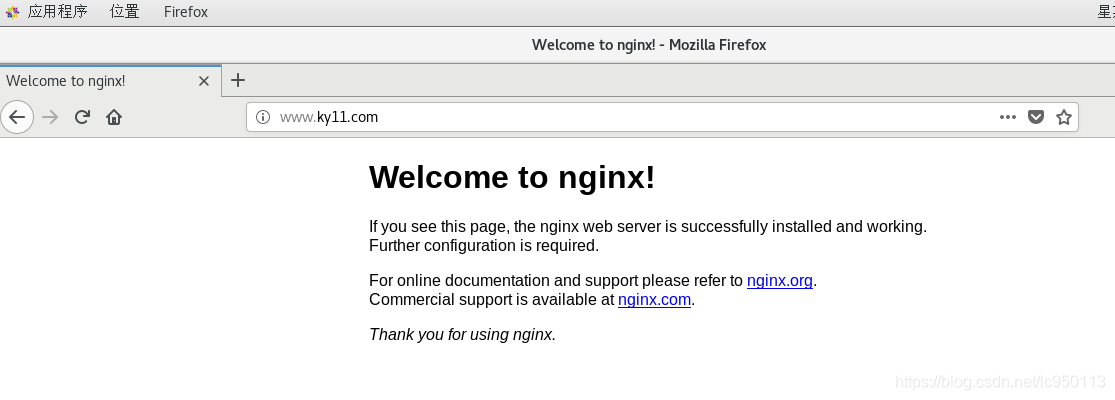This screenshot has width=1115, height=400.
Task: Click the window title Welcome to nginx! - Mozilla Firefox
Action: tap(649, 45)
